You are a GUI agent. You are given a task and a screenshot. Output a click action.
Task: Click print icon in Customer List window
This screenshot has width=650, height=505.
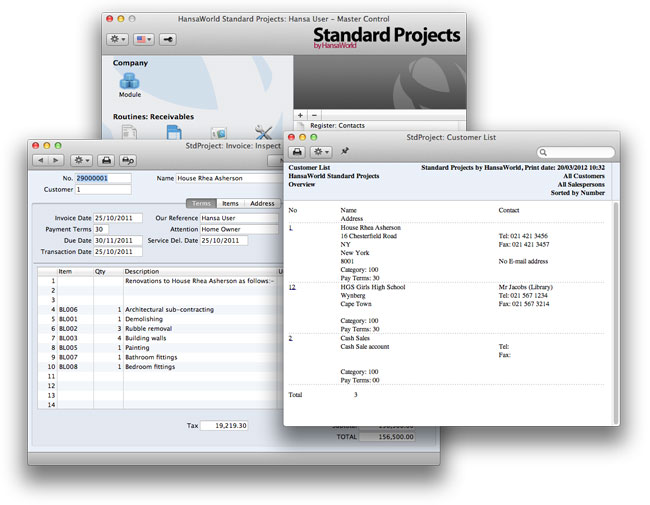click(297, 152)
